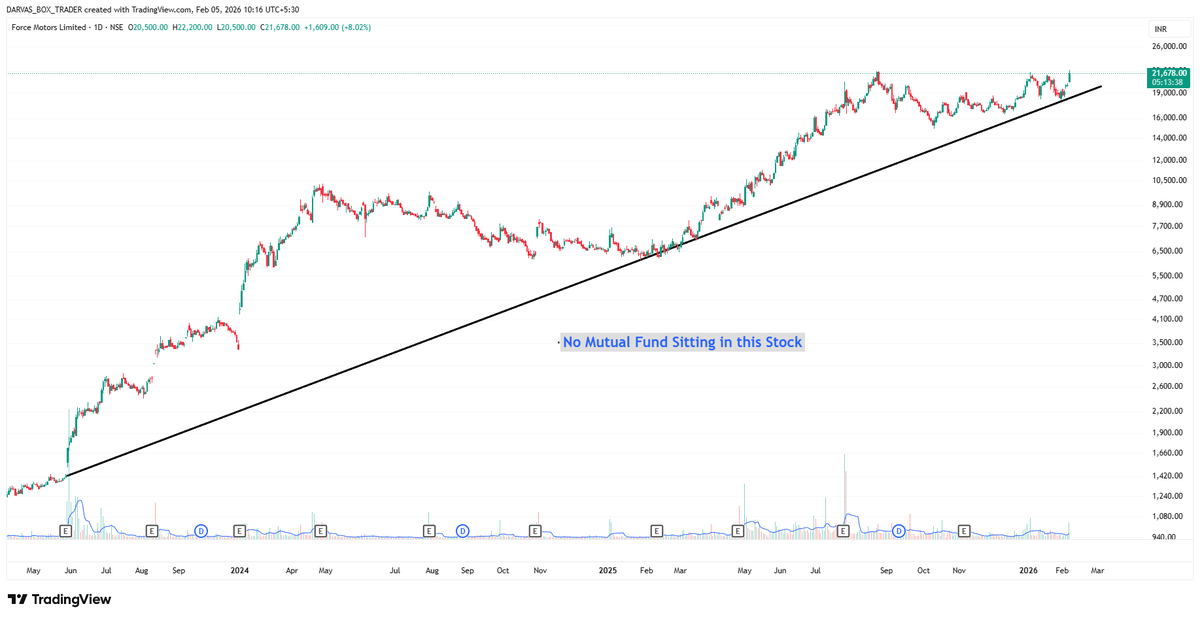This screenshot has height=619, width=1200.
Task: Click the 4,100.00 price axis label
Action: [x=1169, y=319]
